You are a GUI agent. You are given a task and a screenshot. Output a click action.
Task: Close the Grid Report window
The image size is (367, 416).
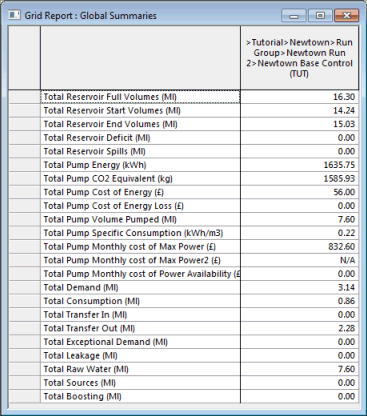(x=346, y=16)
